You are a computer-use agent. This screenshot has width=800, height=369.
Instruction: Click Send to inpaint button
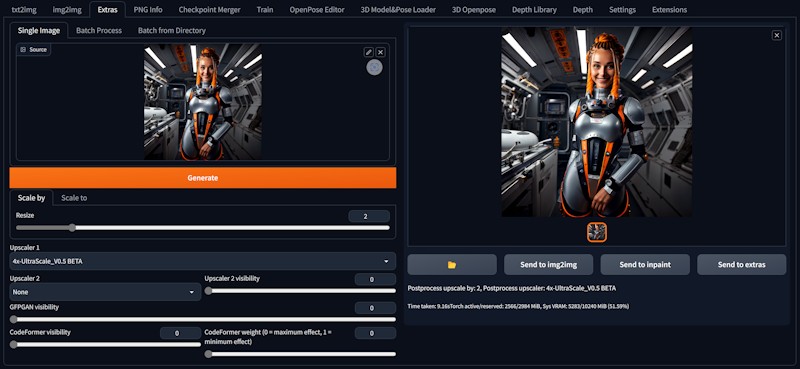tap(645, 264)
